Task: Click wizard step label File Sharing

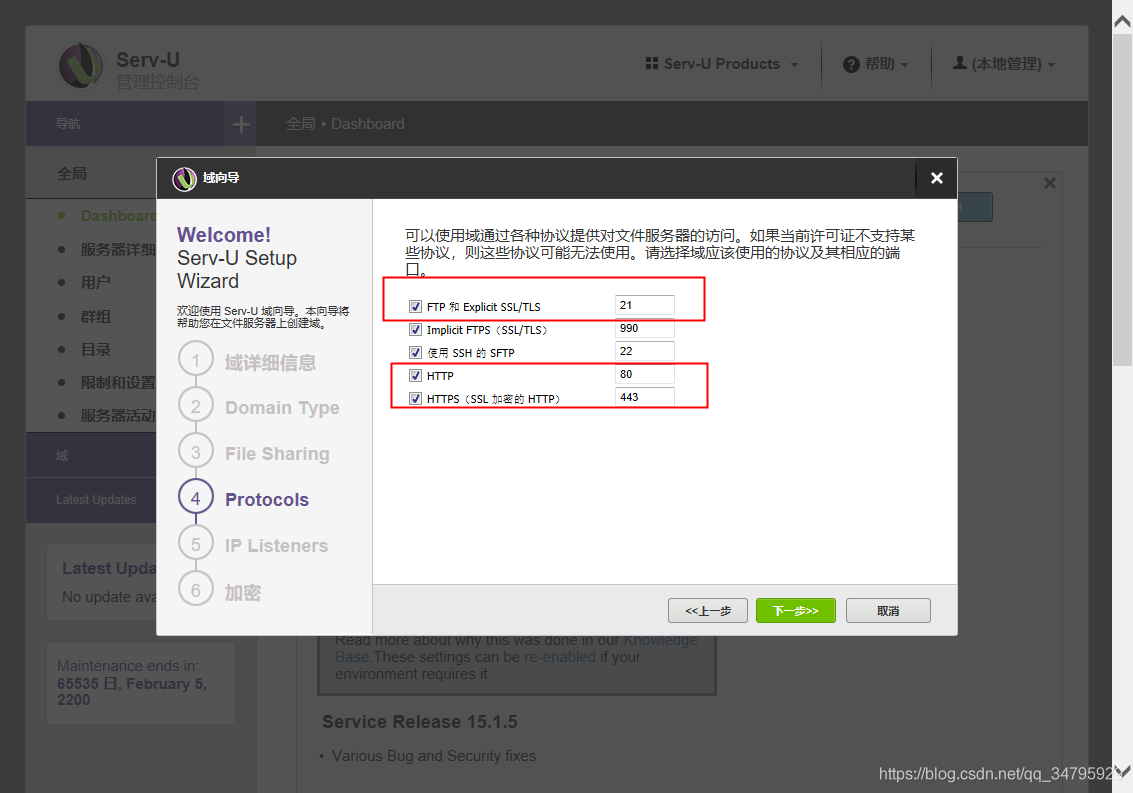Action: (277, 453)
